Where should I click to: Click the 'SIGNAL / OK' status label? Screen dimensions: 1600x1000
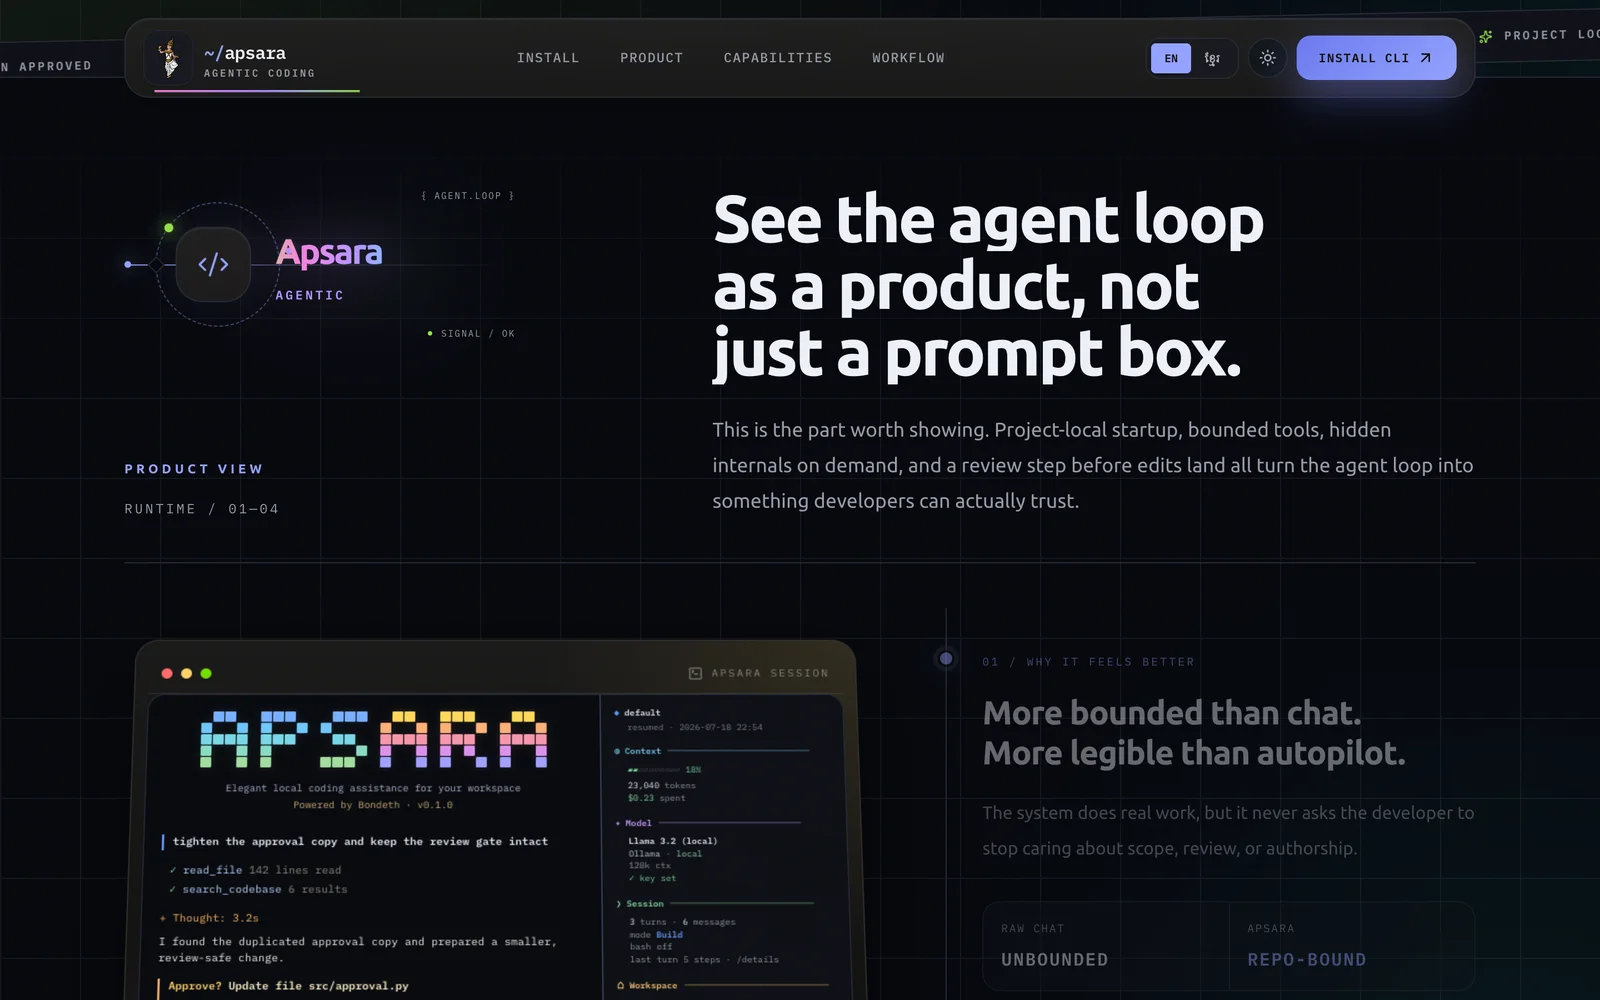coord(472,334)
